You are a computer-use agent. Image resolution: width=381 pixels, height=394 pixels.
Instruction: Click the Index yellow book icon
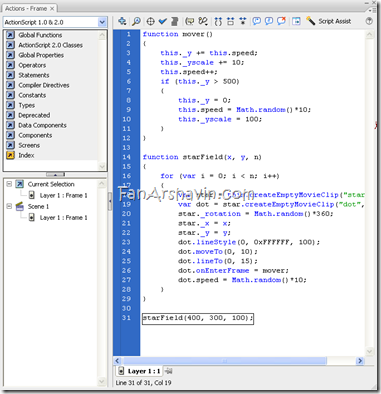click(10, 155)
